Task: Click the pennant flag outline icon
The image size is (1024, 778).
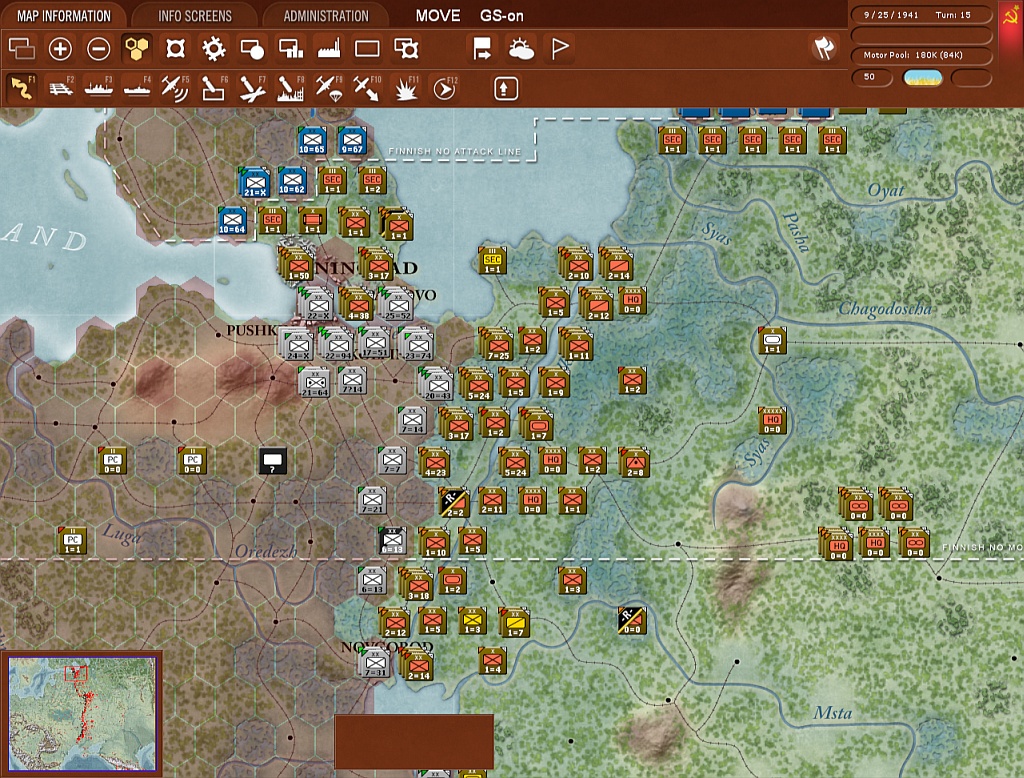Action: tap(560, 48)
